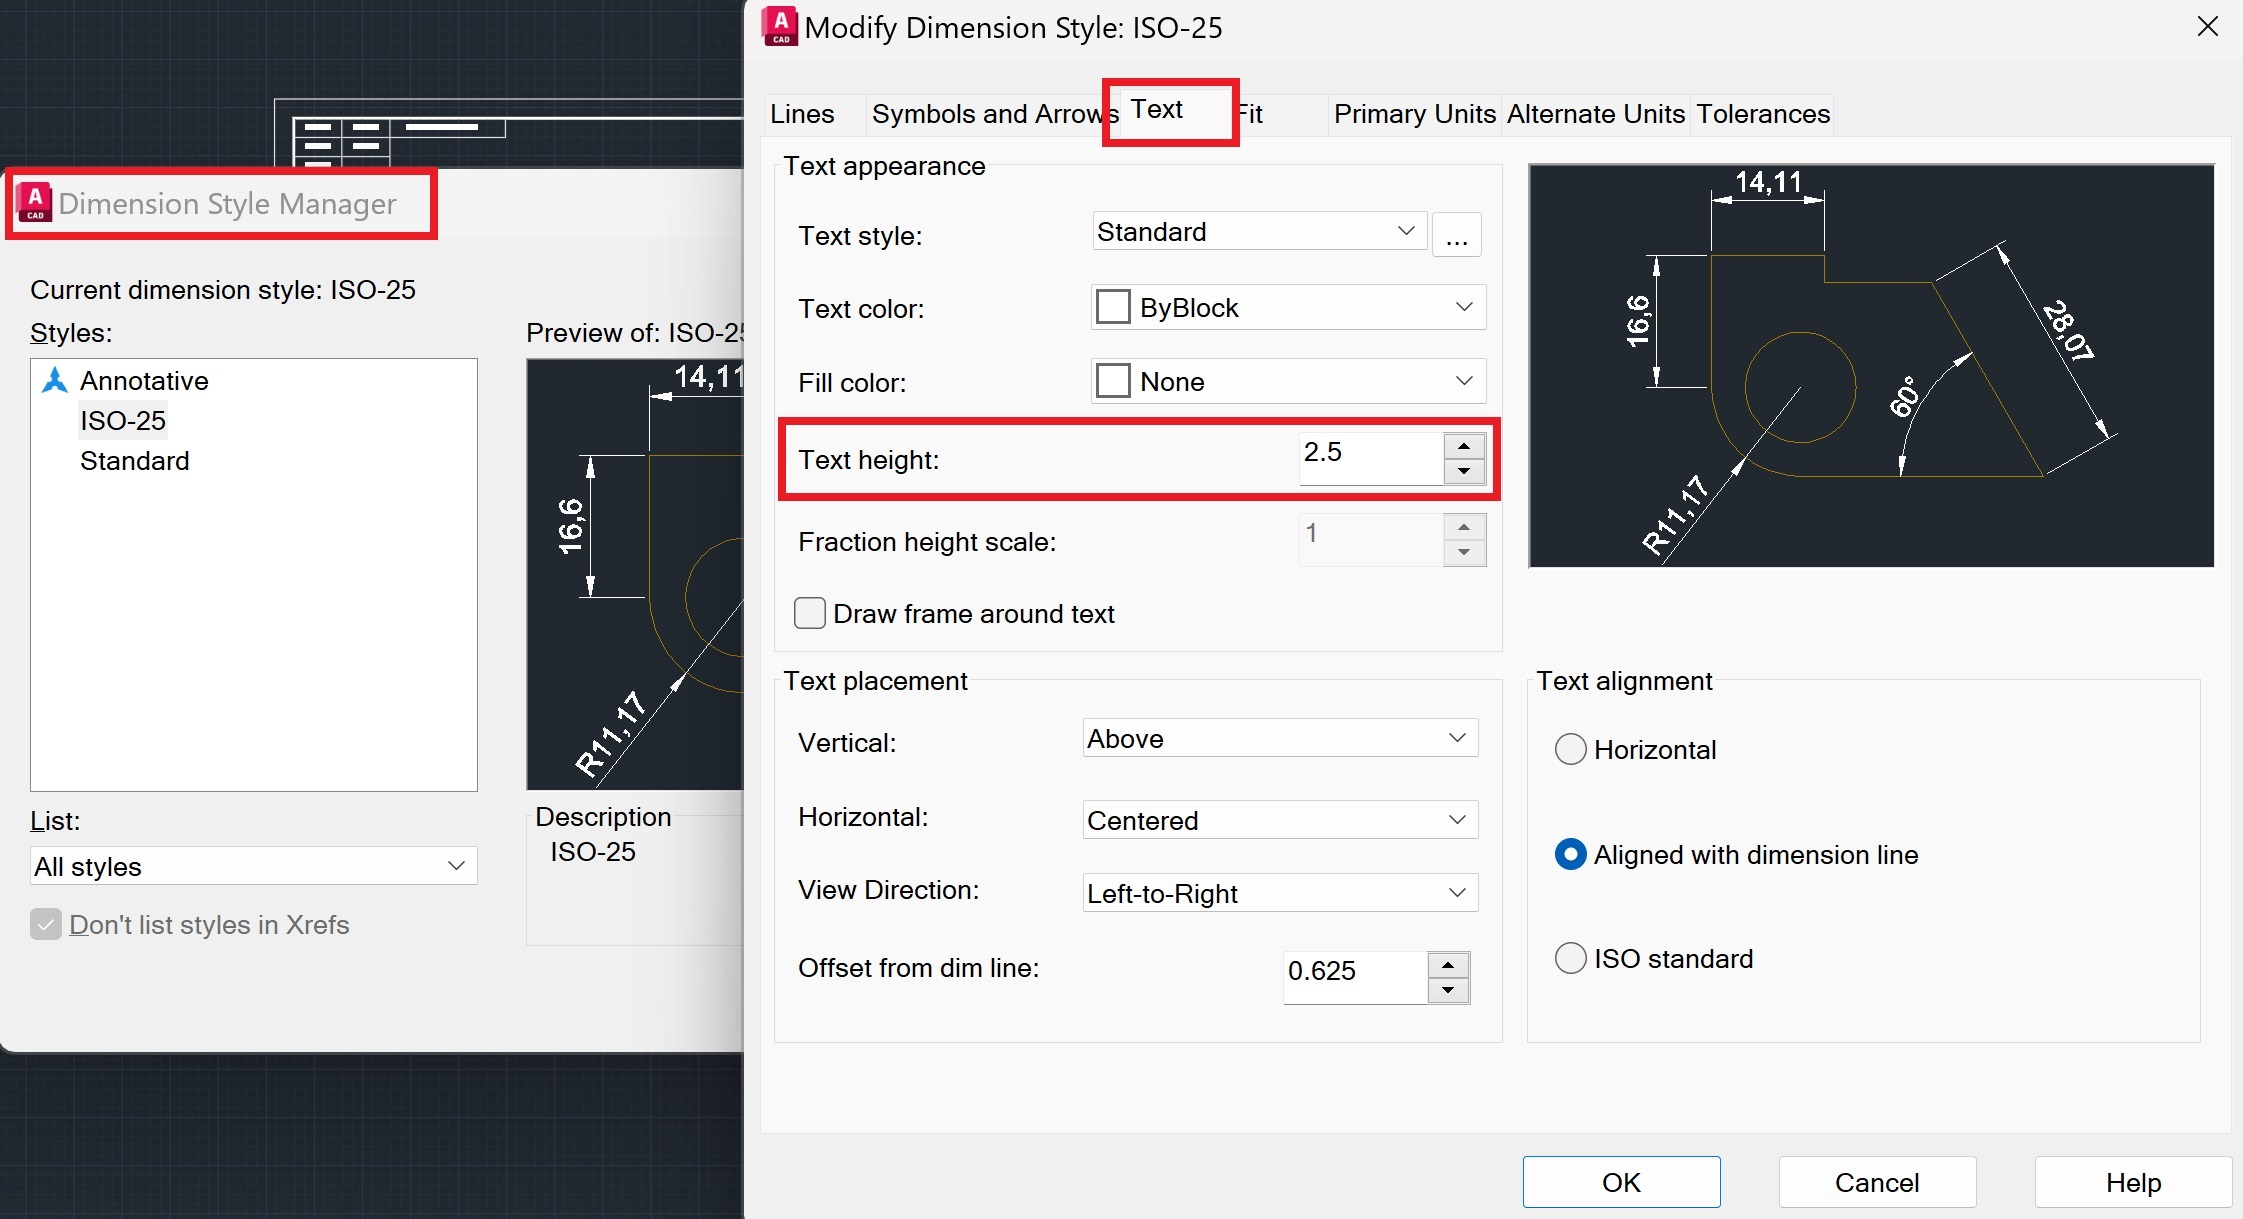Open the Text style dropdown
Viewport: 2243px width, 1219px height.
click(x=1259, y=232)
